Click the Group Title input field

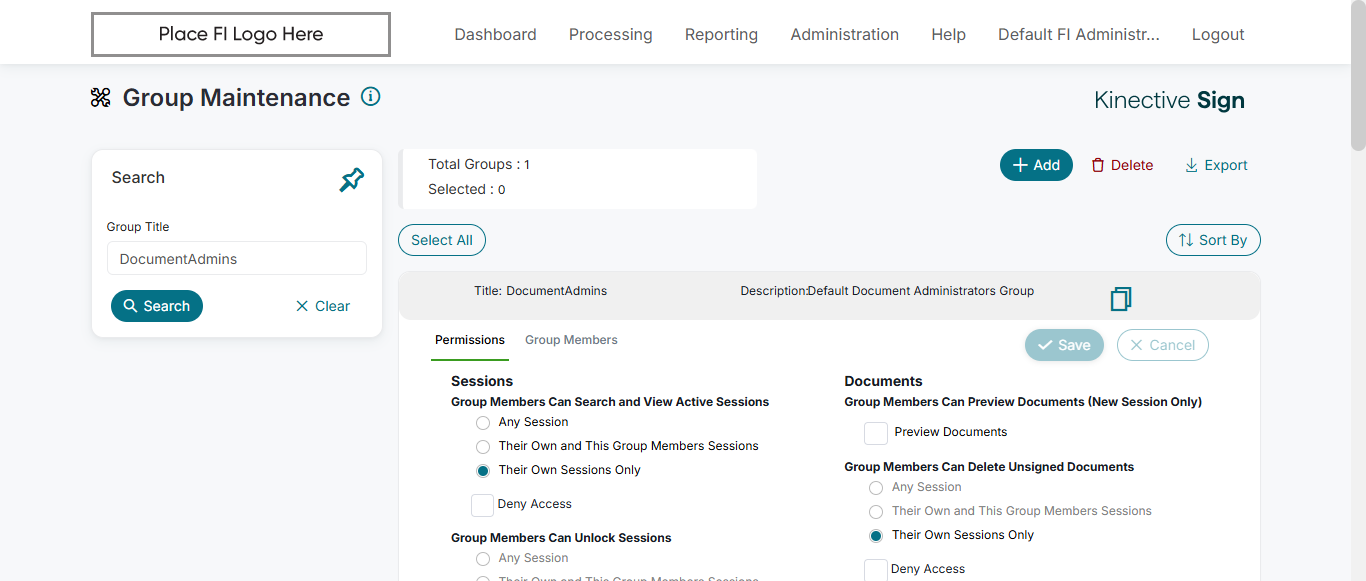(237, 259)
